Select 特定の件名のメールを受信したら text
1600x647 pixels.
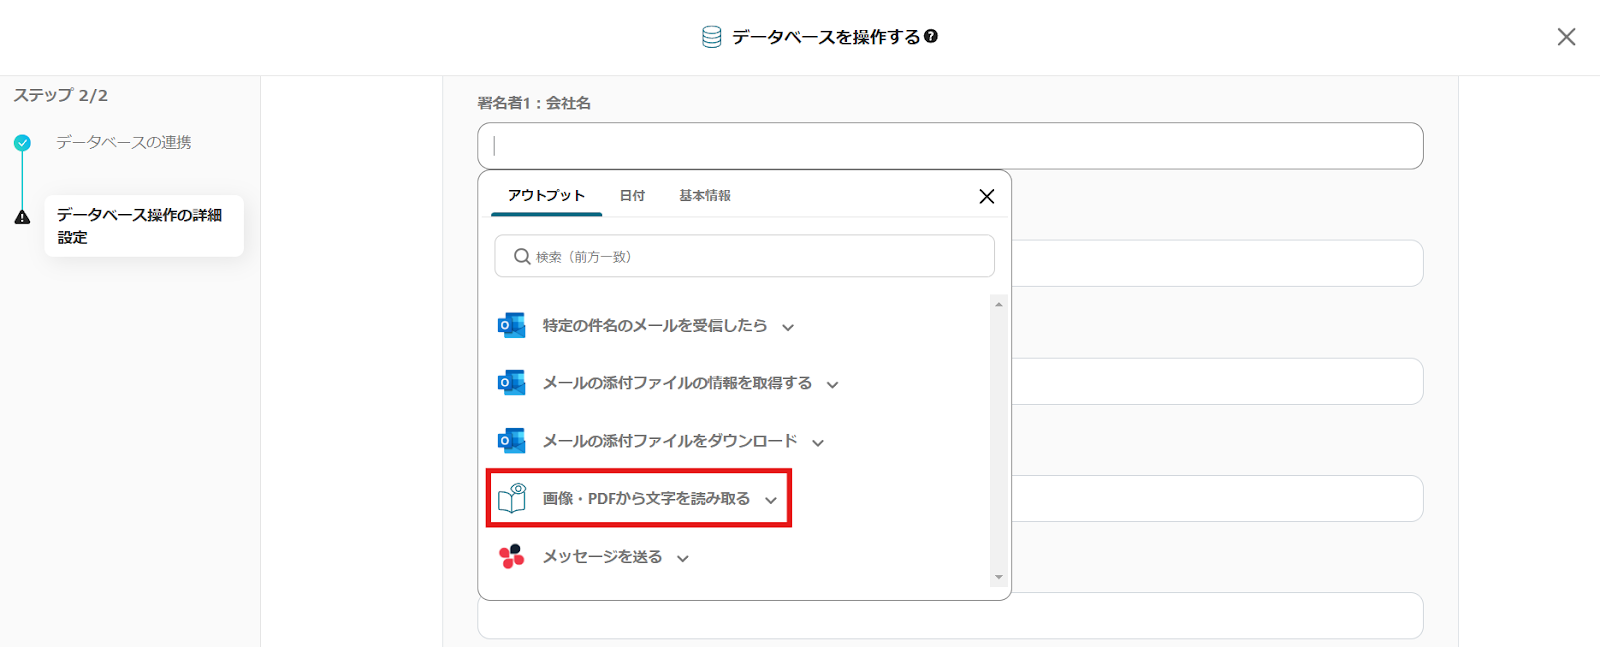click(x=655, y=325)
